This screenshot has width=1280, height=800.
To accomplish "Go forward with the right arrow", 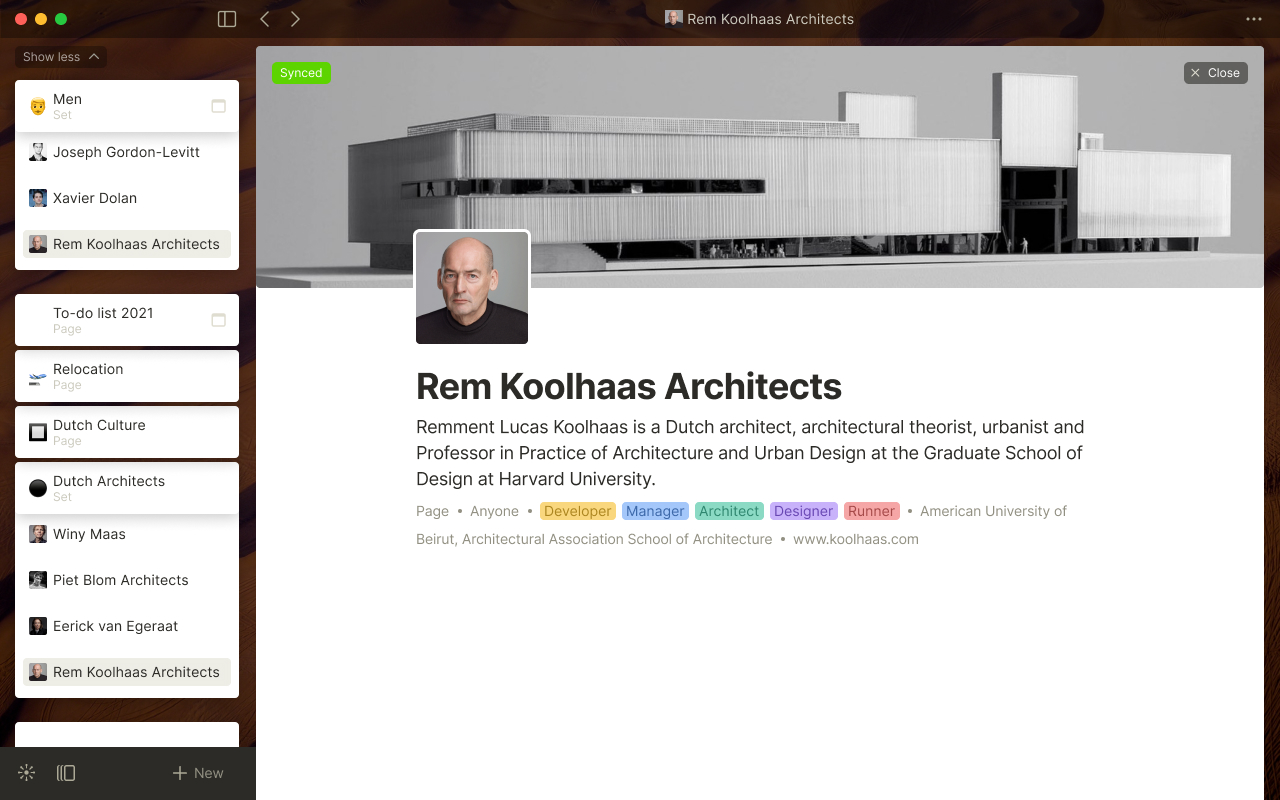I will tap(295, 19).
